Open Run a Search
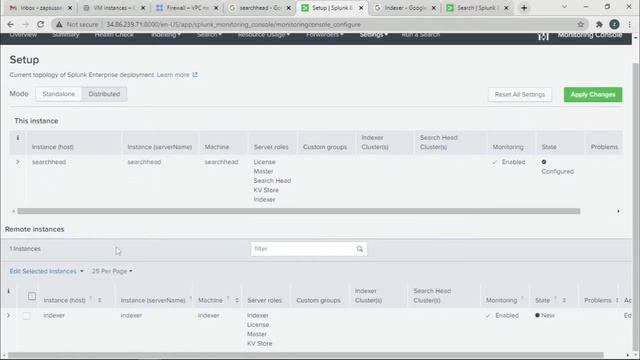 coord(421,35)
